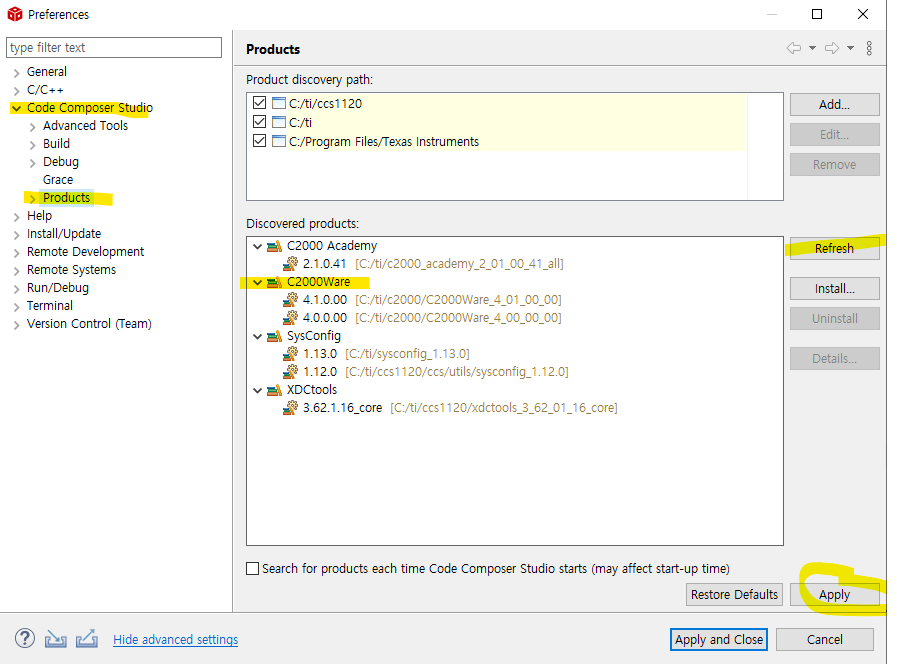Expand the C/C++ preferences node
The image size is (897, 664).
click(x=16, y=90)
